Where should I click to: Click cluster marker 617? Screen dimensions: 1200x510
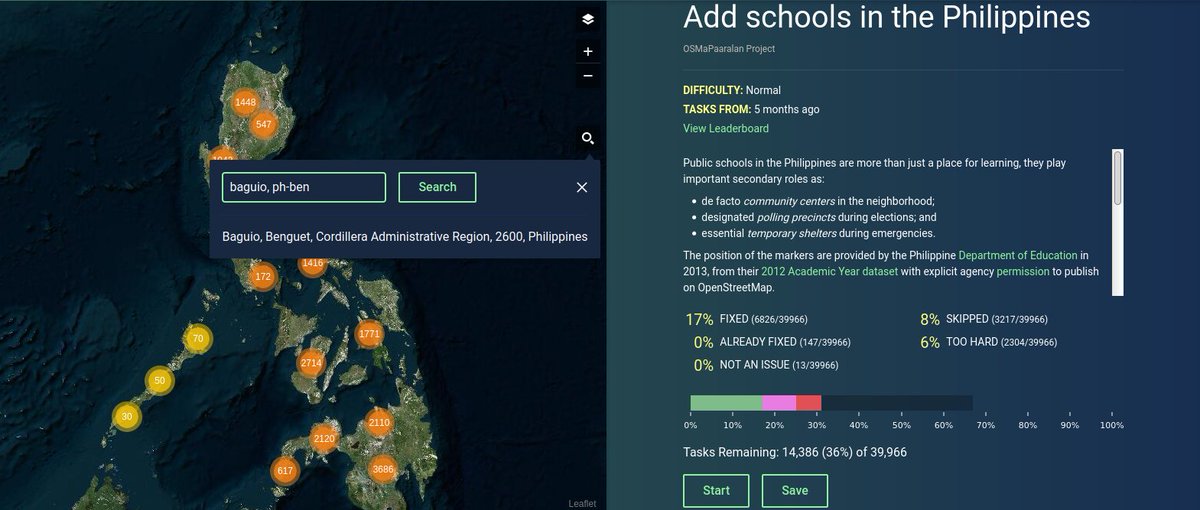[x=285, y=471]
